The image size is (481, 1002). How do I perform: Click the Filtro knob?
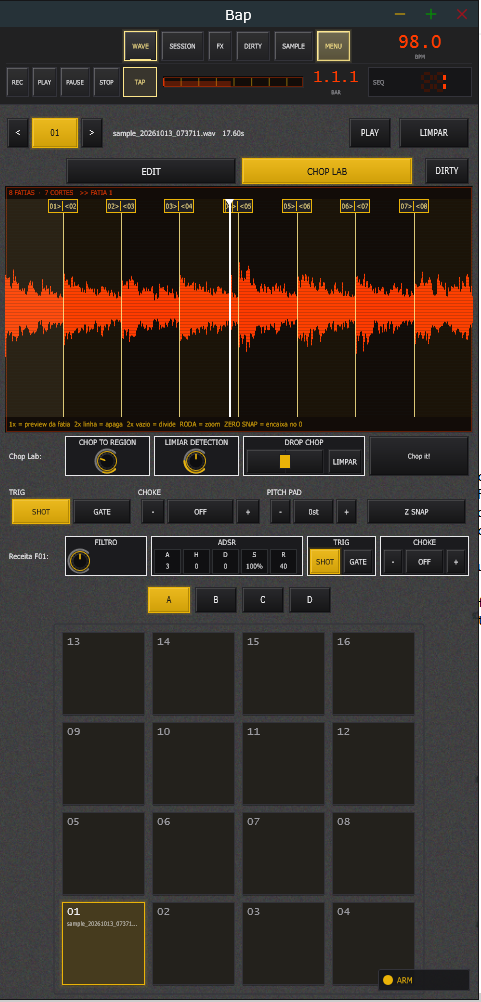[79, 561]
